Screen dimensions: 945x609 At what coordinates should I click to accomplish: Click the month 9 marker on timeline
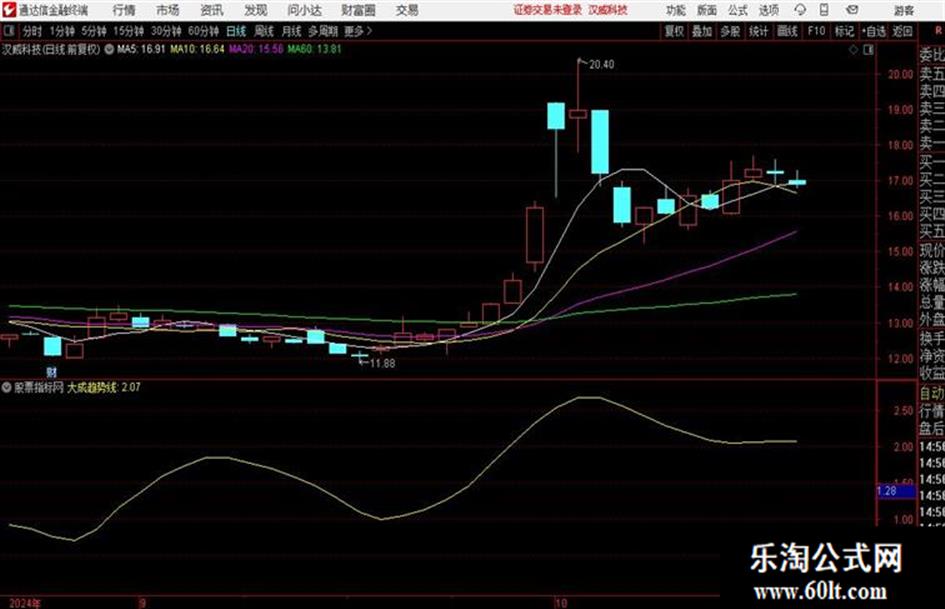pyautogui.click(x=142, y=603)
